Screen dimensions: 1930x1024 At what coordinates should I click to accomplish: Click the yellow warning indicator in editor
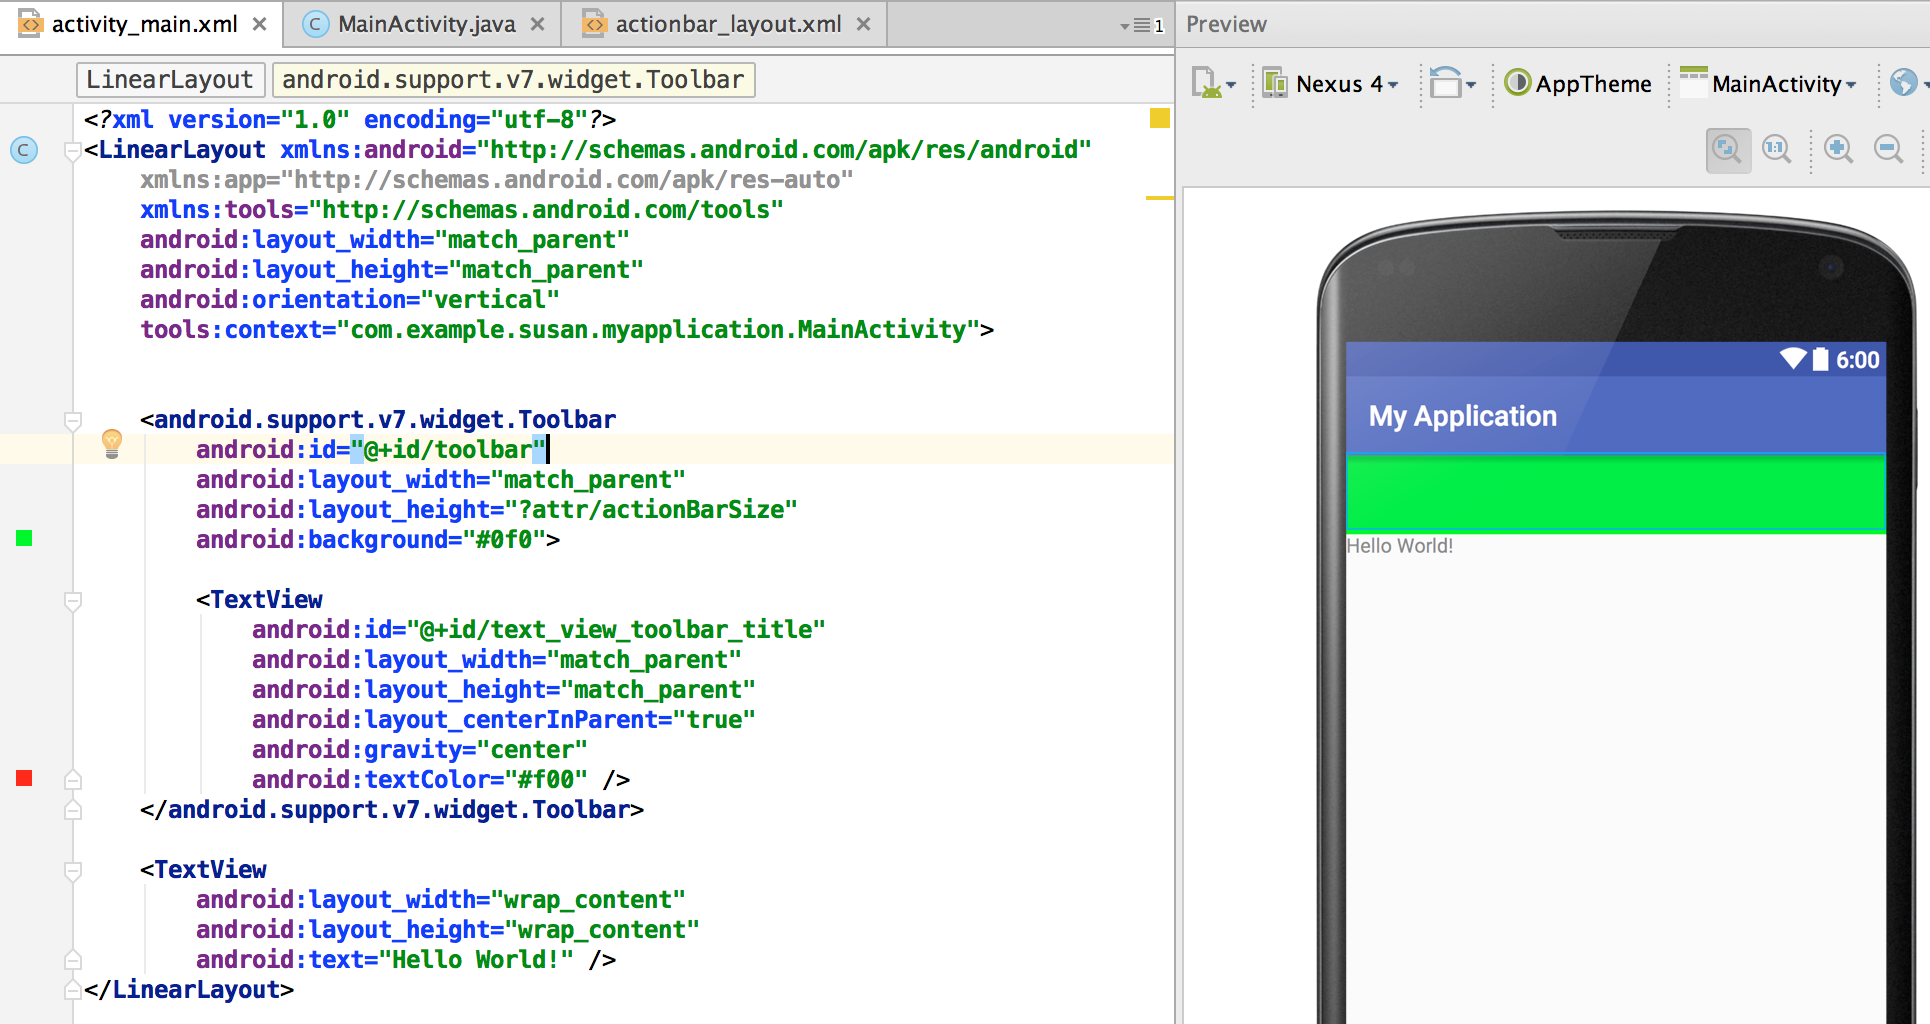(x=1159, y=119)
